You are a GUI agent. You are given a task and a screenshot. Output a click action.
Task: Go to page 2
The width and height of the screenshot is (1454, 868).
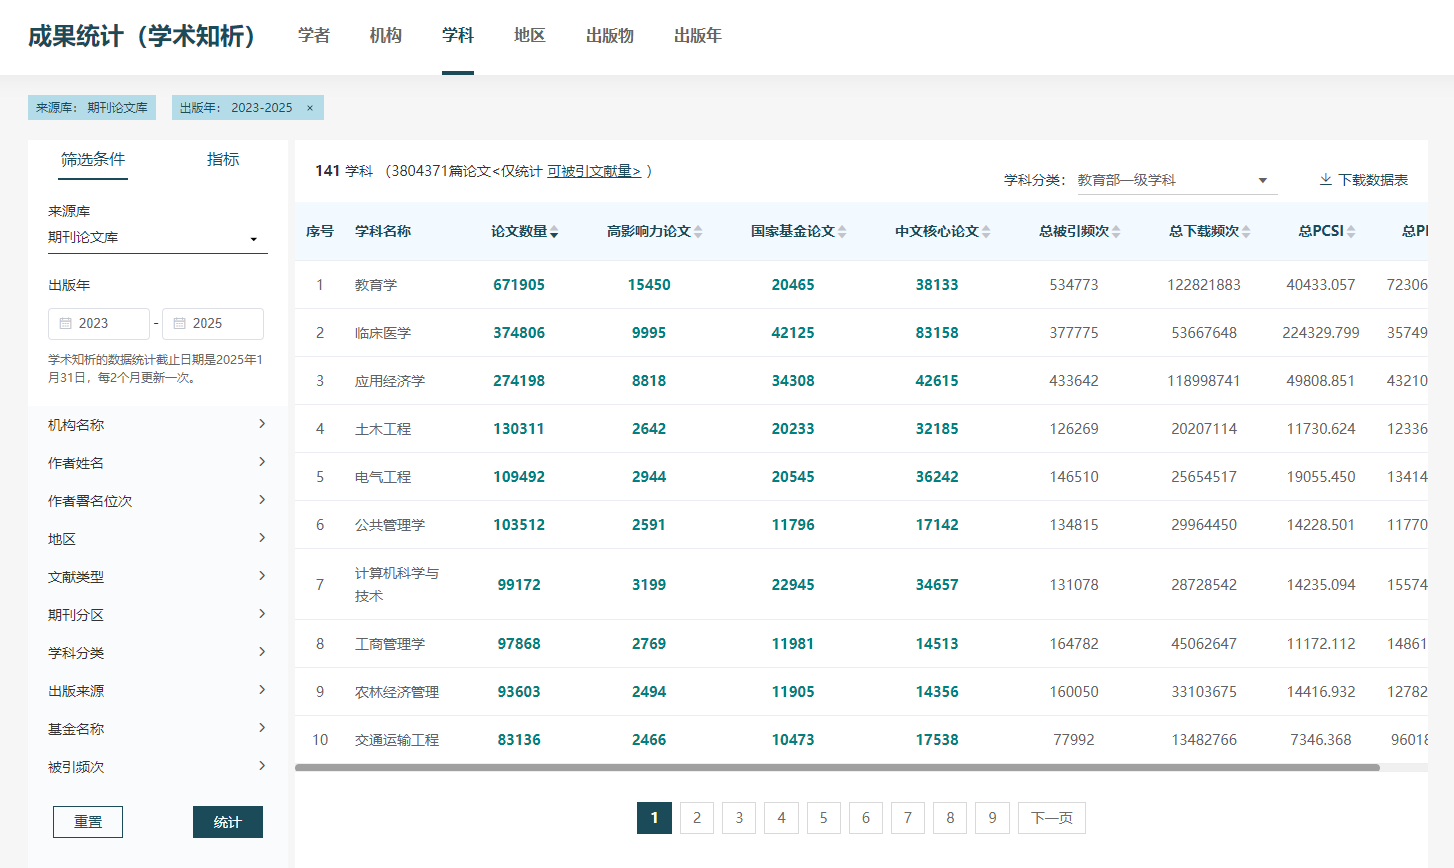[697, 818]
